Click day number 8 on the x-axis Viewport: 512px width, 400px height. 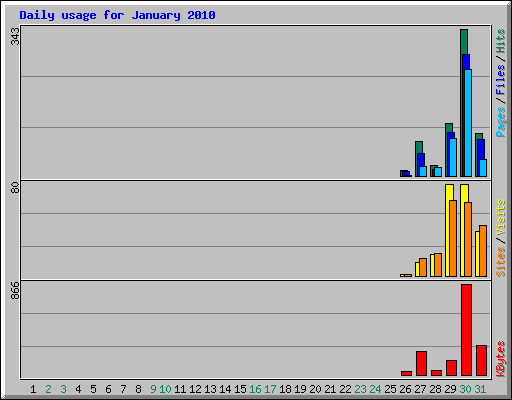[138, 389]
